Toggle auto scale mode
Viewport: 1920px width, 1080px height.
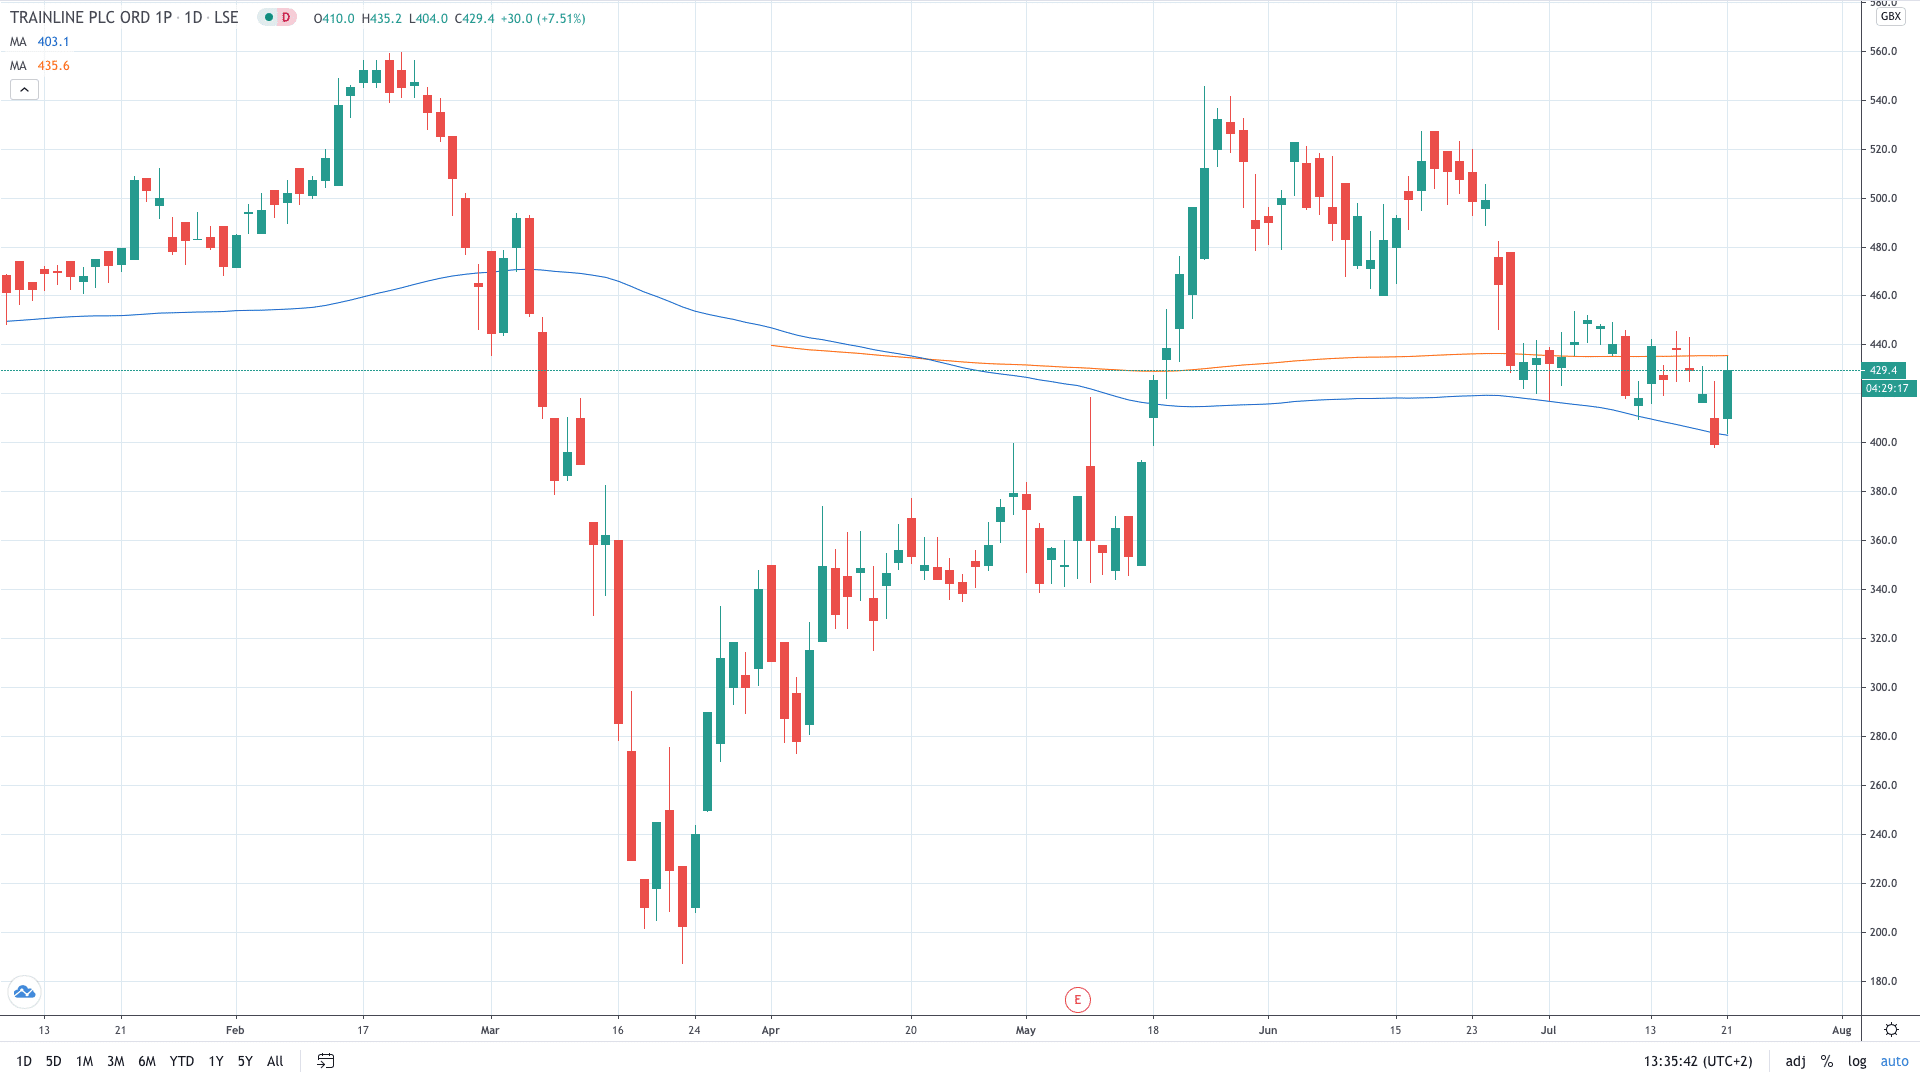pos(1894,1061)
